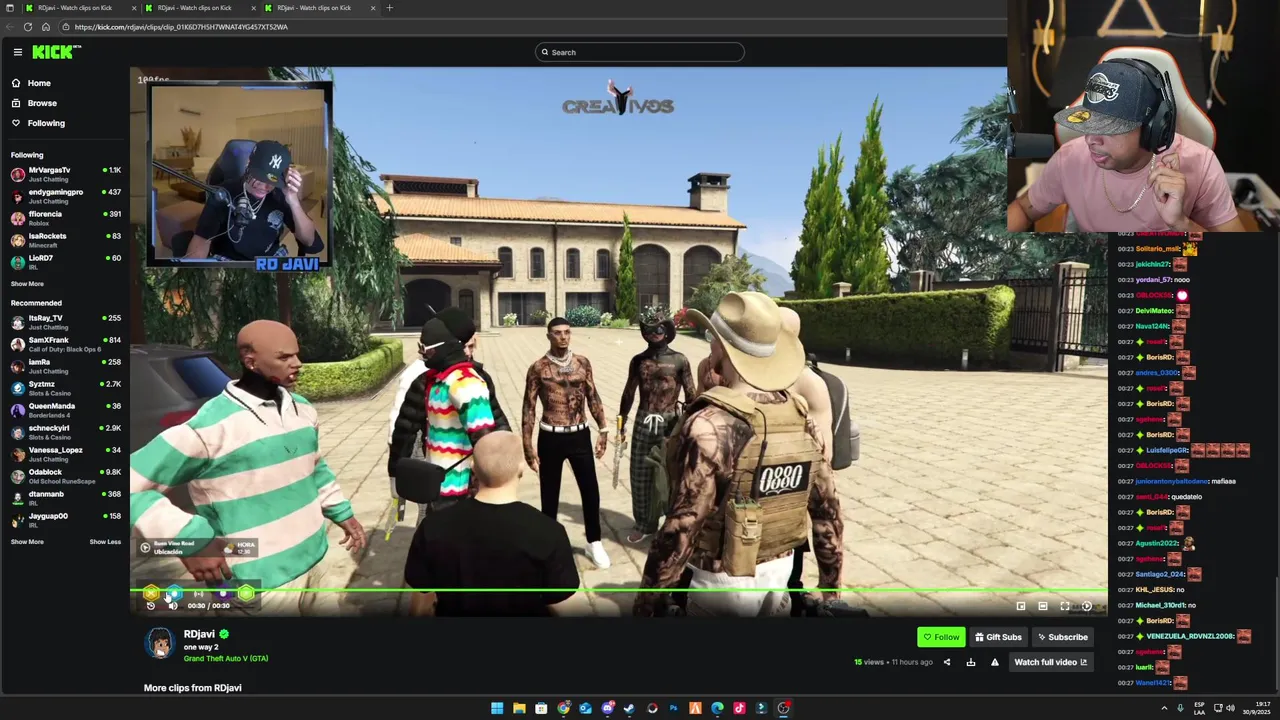Image resolution: width=1280 pixels, height=720 pixels.
Task: Open Watch full video link
Action: [x=1050, y=662]
